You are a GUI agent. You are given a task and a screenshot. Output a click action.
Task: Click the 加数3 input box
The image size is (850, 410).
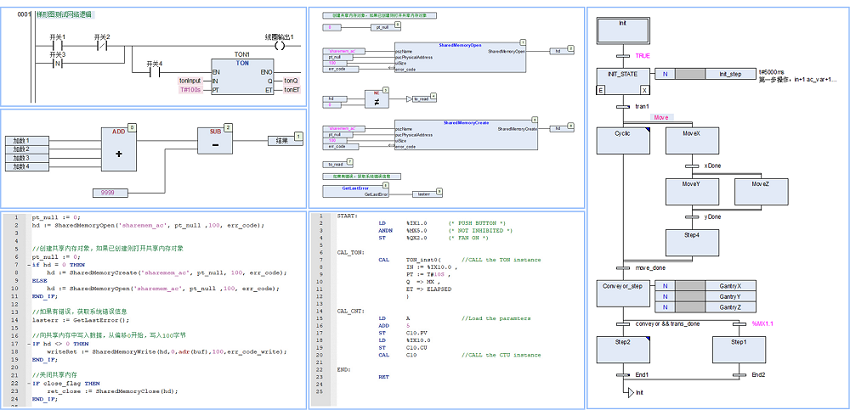[27, 158]
